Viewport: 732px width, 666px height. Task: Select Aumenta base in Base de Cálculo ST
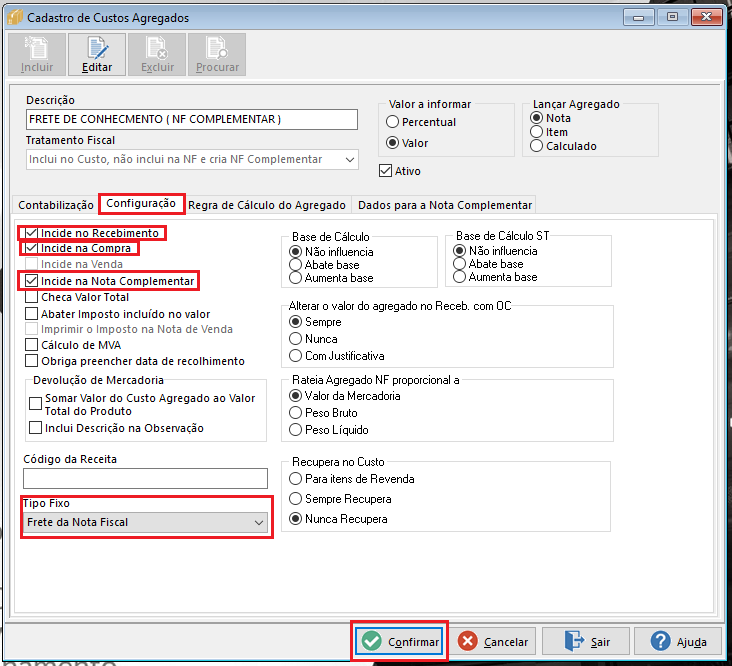point(495,277)
